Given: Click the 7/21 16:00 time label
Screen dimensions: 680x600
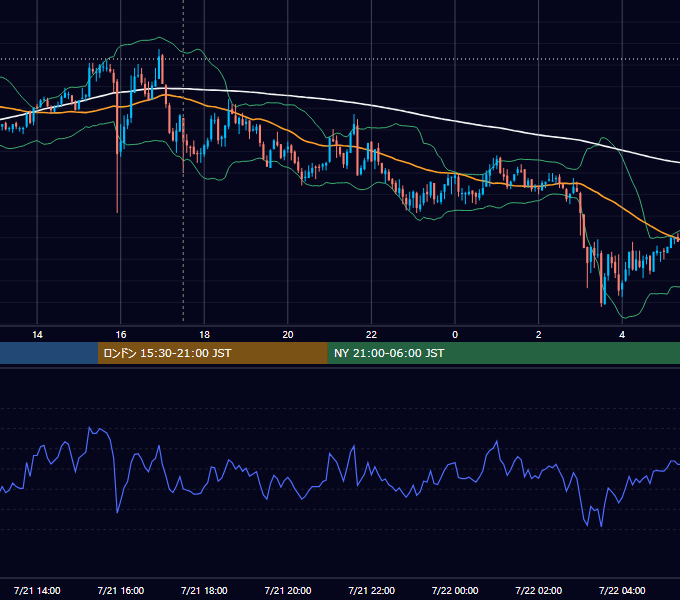Looking at the screenshot, I should [121, 590].
